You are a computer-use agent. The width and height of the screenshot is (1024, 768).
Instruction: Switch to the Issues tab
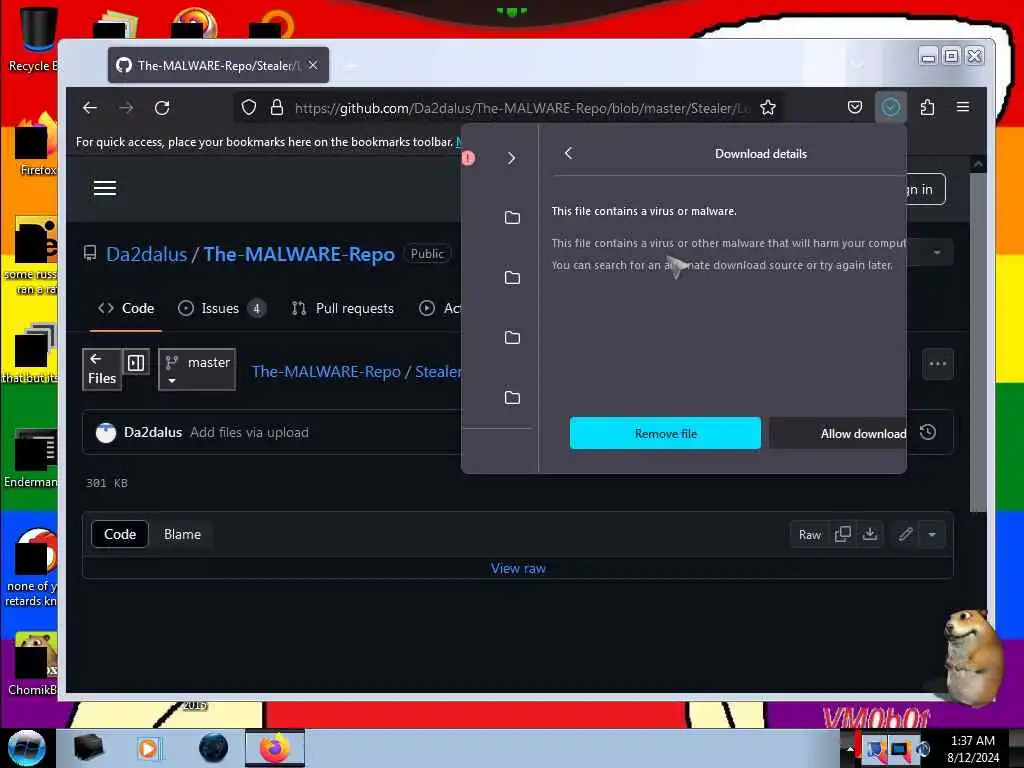(221, 308)
